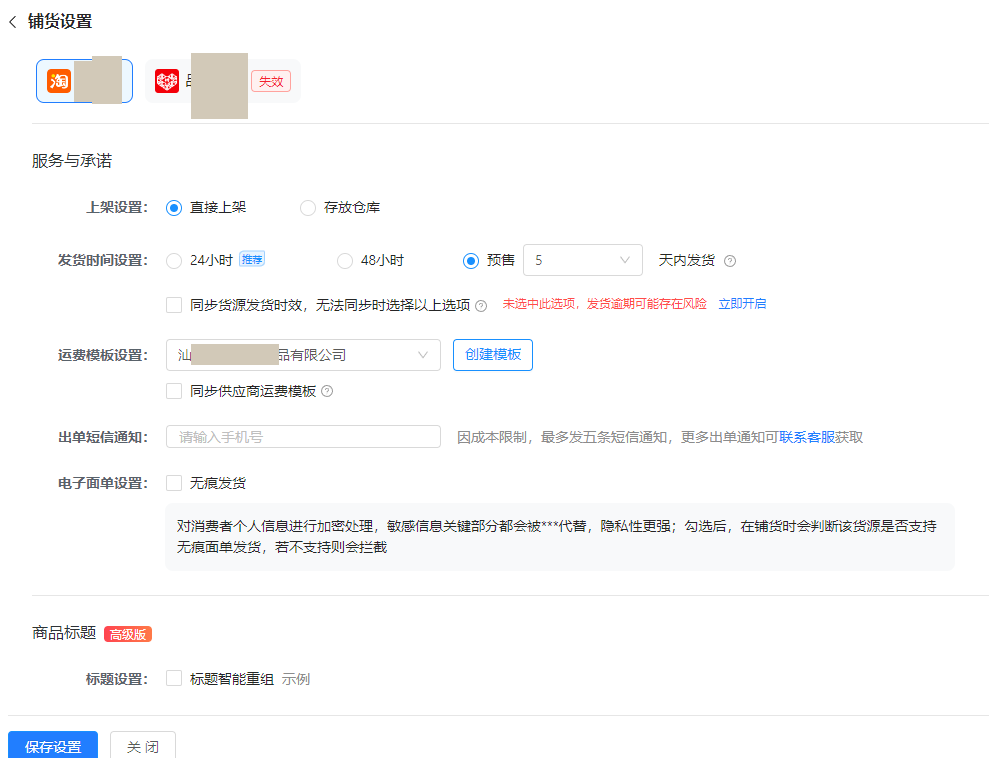Viewport: 989px width, 758px height.
Task: Click help icon beside 同步供应商运费模板
Action: point(327,391)
